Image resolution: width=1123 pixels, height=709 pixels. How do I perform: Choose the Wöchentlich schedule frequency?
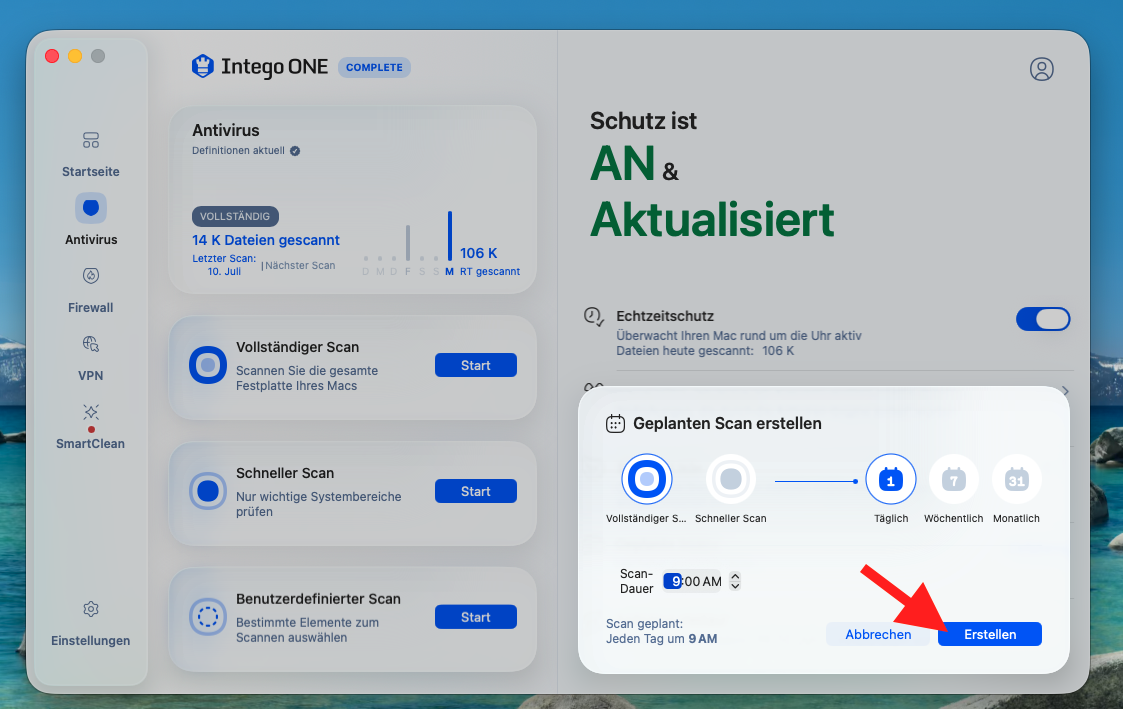pyautogui.click(x=953, y=479)
